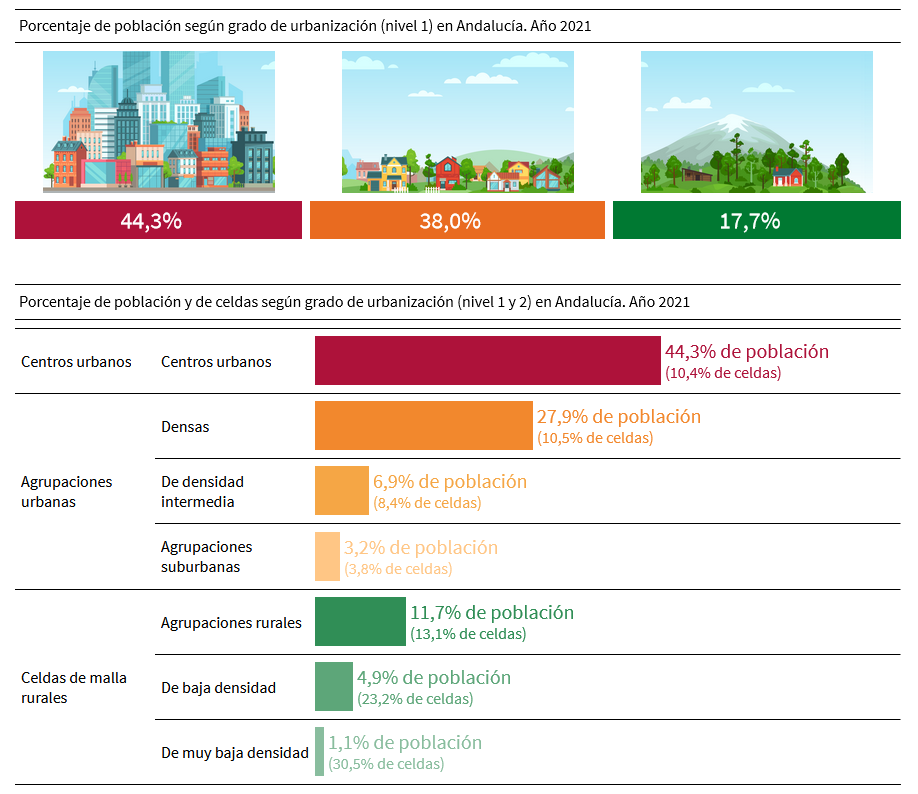Click the mountain countryside illustration

[x=756, y=122]
